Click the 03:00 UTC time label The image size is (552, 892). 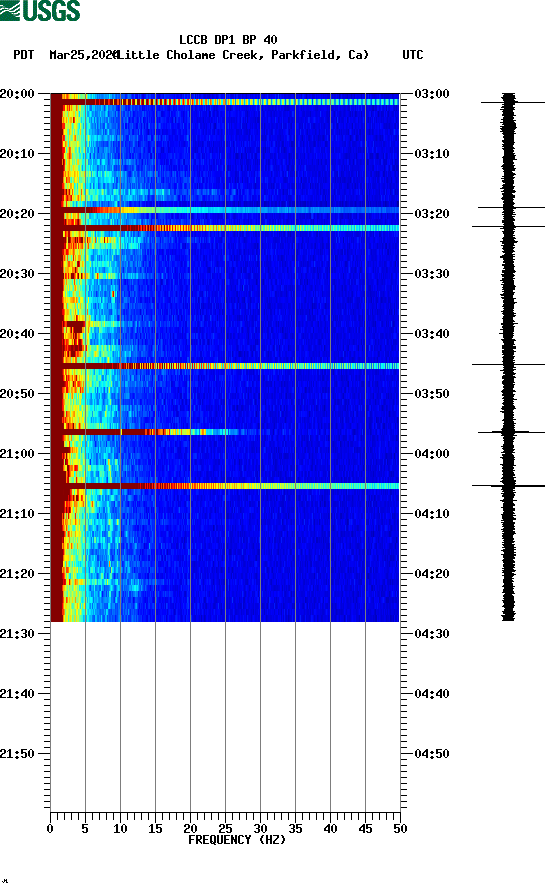pyautogui.click(x=432, y=94)
